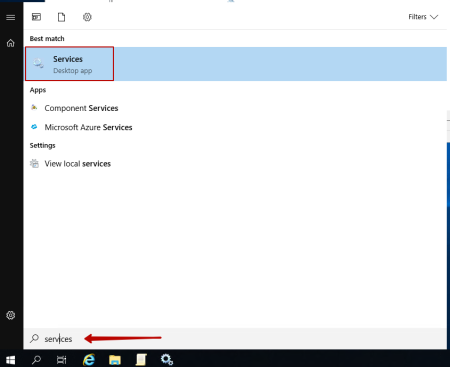The height and width of the screenshot is (367, 450).
Task: Open Task View from the taskbar
Action: pyautogui.click(x=62, y=360)
